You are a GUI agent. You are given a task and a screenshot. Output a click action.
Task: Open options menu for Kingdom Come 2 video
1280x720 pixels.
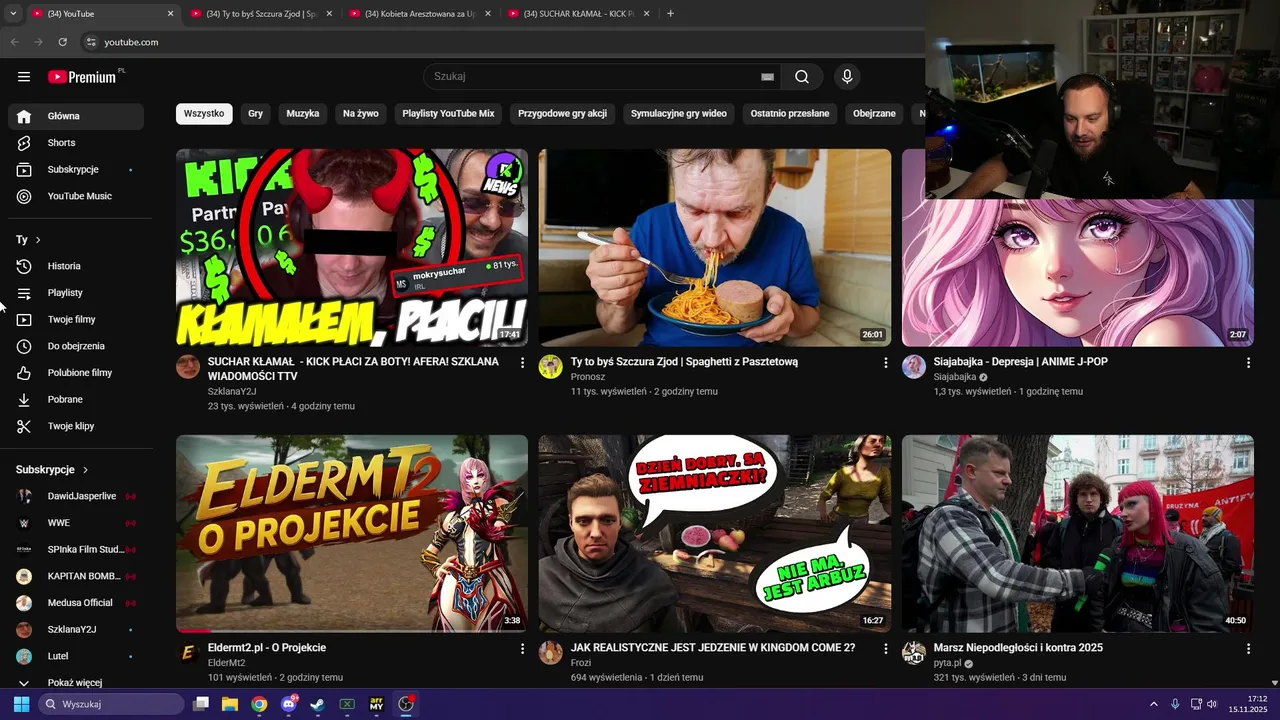pyautogui.click(x=885, y=649)
